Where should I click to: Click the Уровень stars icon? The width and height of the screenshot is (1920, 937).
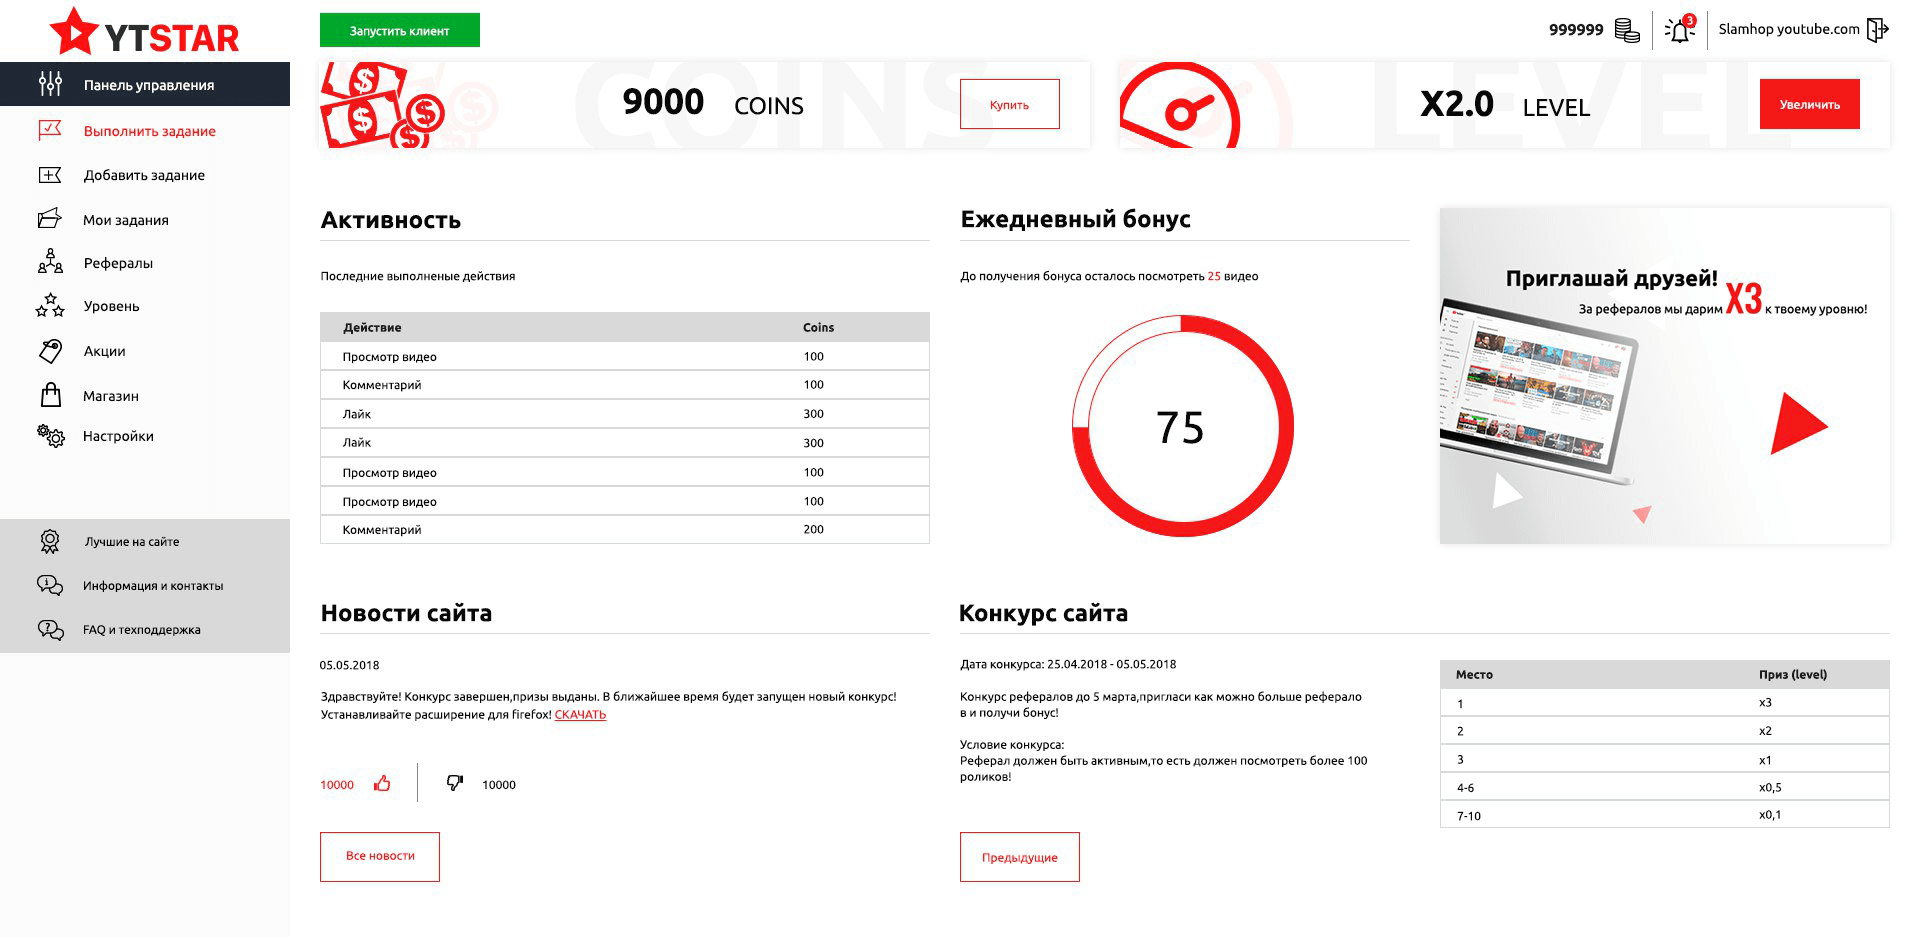(50, 305)
